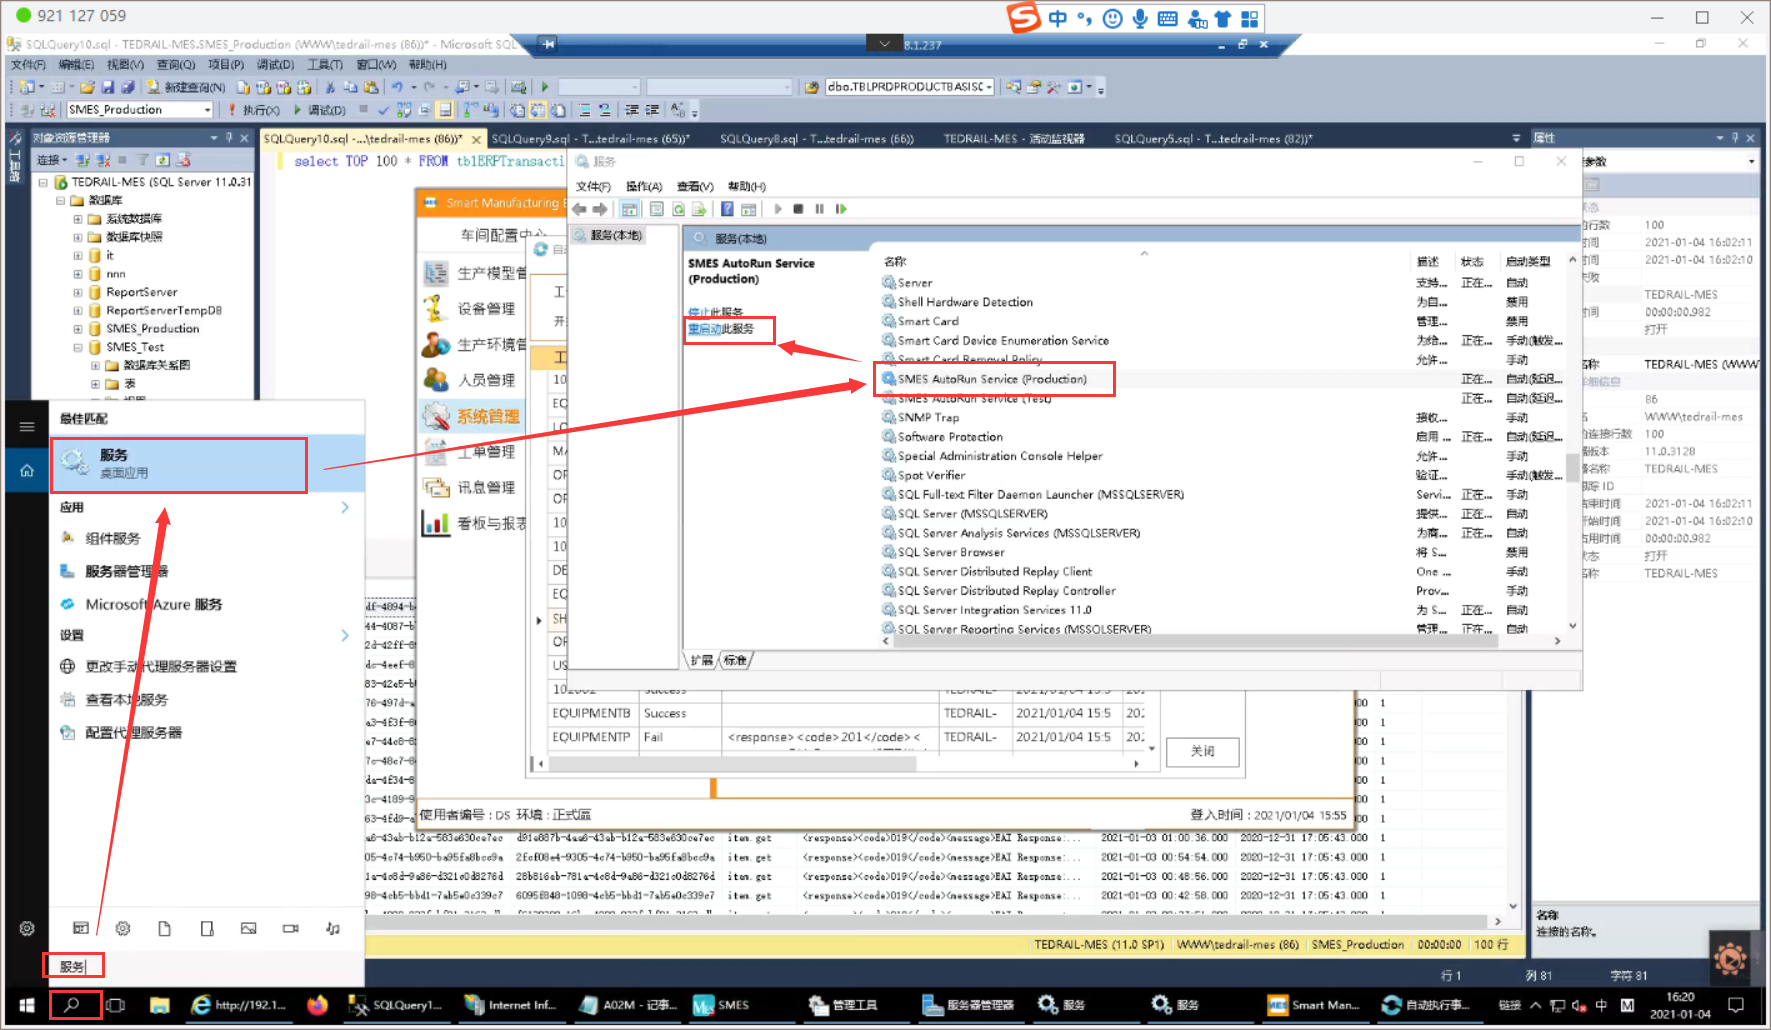Image resolution: width=1771 pixels, height=1030 pixels.
Task: Open the SMES_Production database dropdown
Action: [208, 110]
